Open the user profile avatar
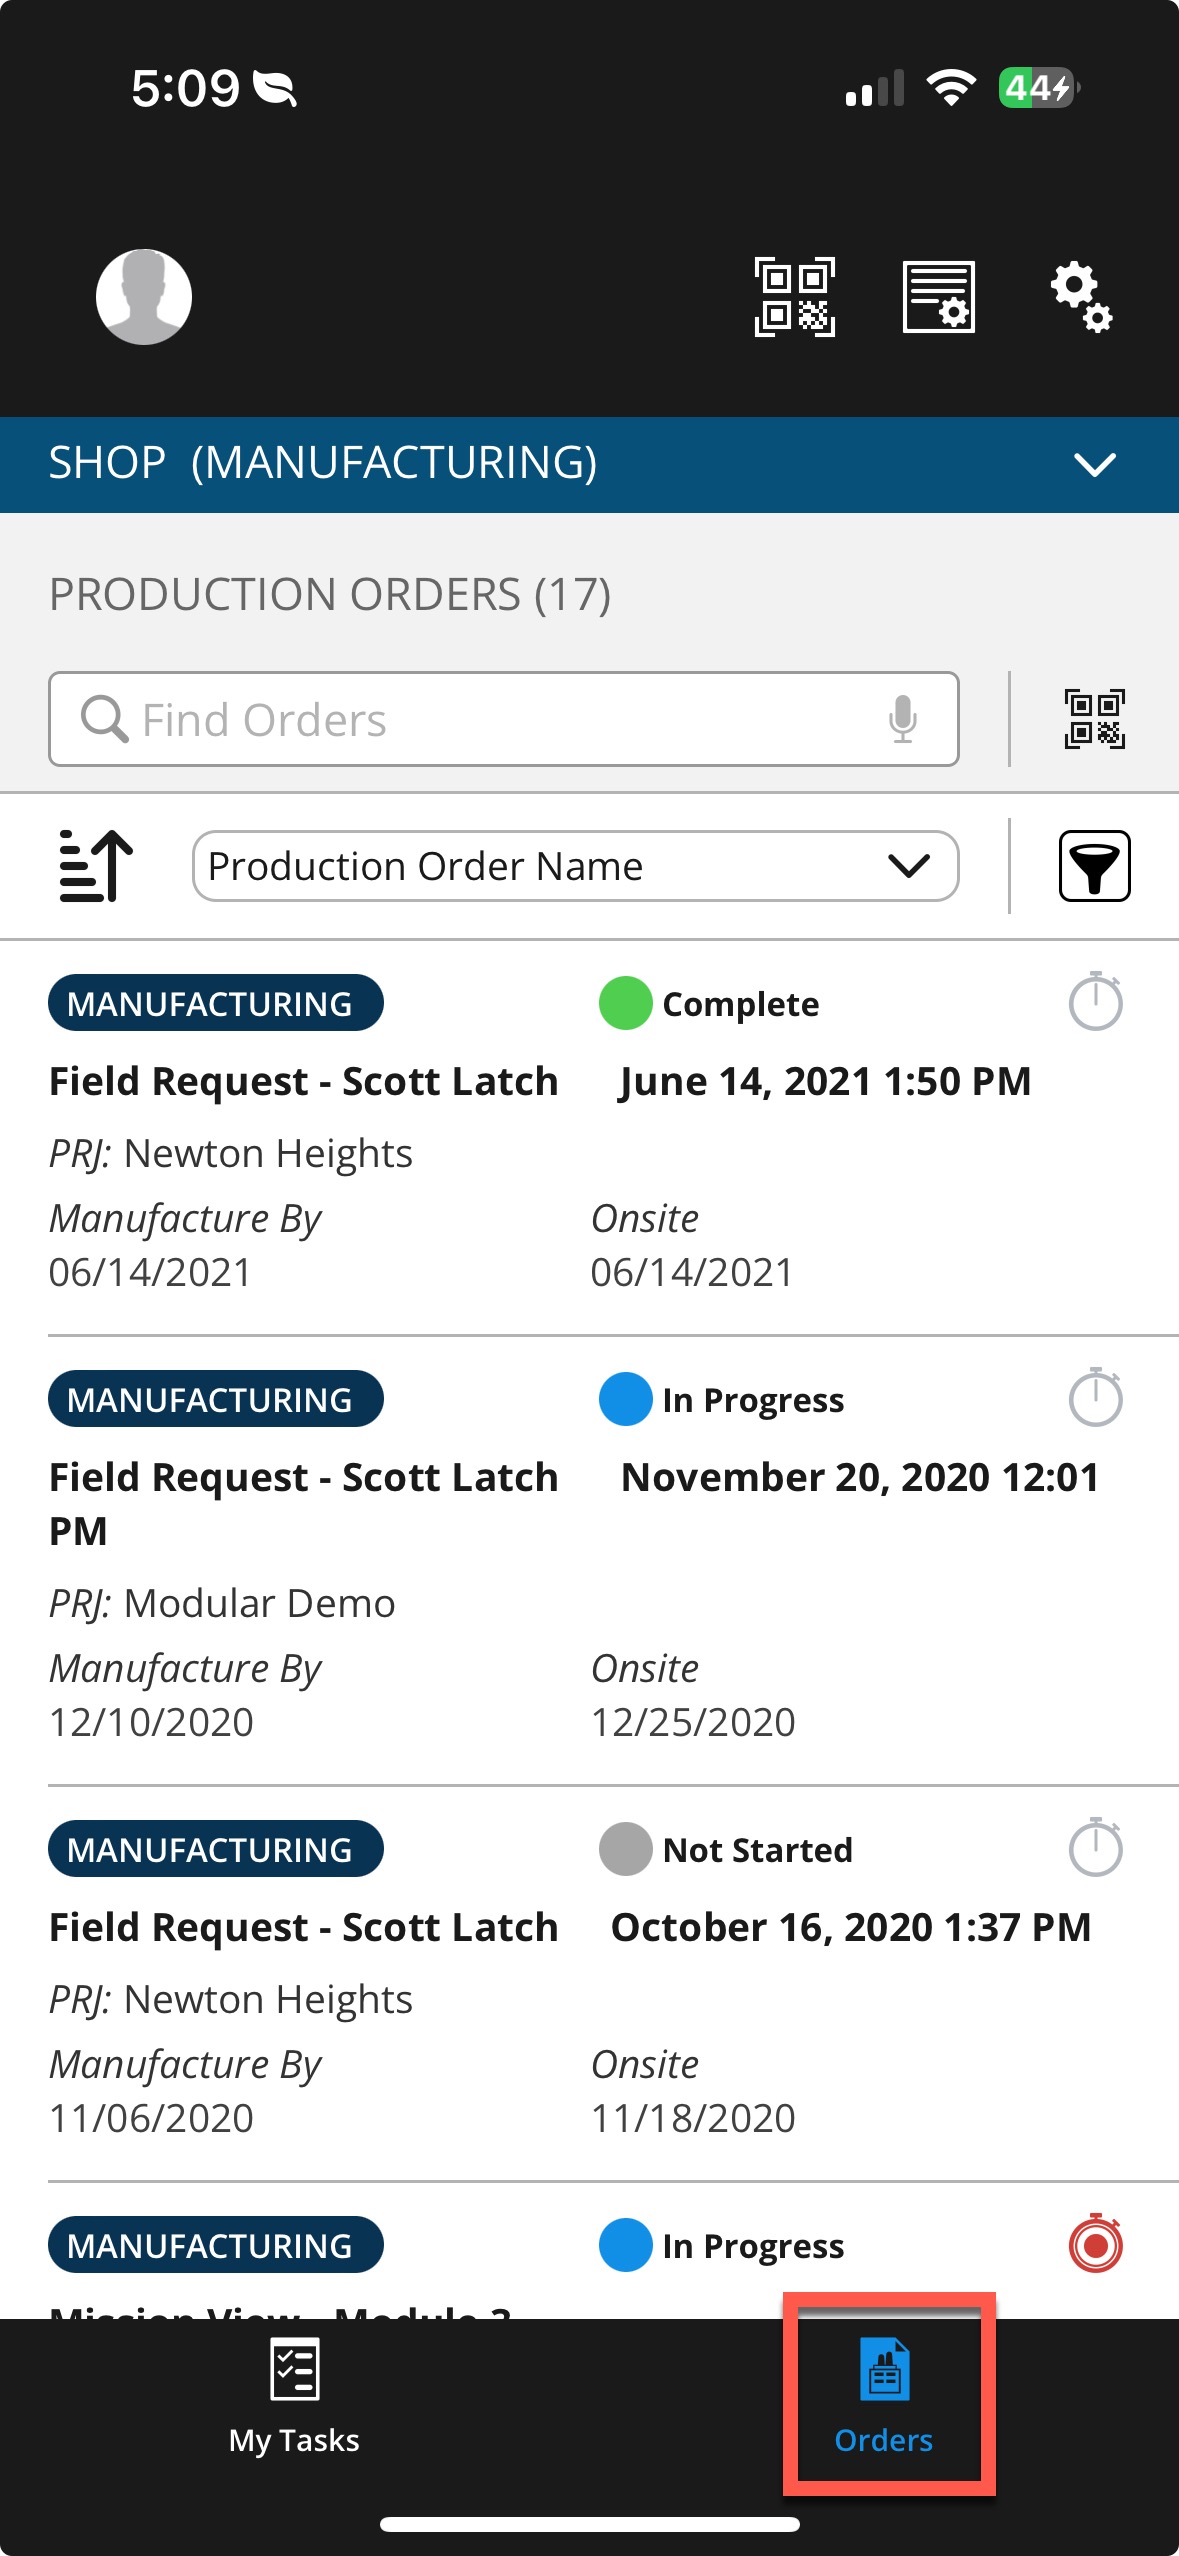 coord(144,296)
